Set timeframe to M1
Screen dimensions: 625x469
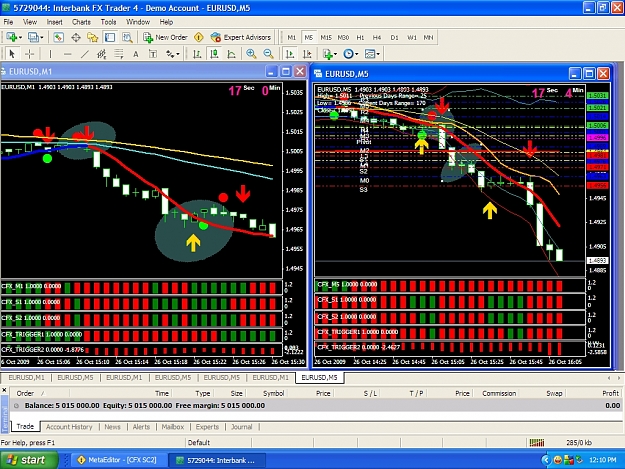click(x=292, y=37)
